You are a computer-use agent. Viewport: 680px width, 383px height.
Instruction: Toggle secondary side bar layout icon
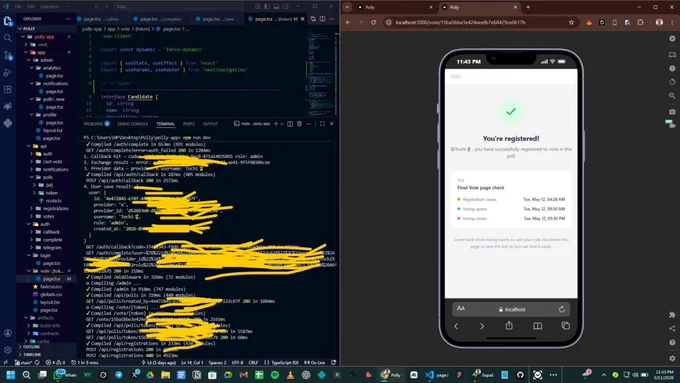285,7
